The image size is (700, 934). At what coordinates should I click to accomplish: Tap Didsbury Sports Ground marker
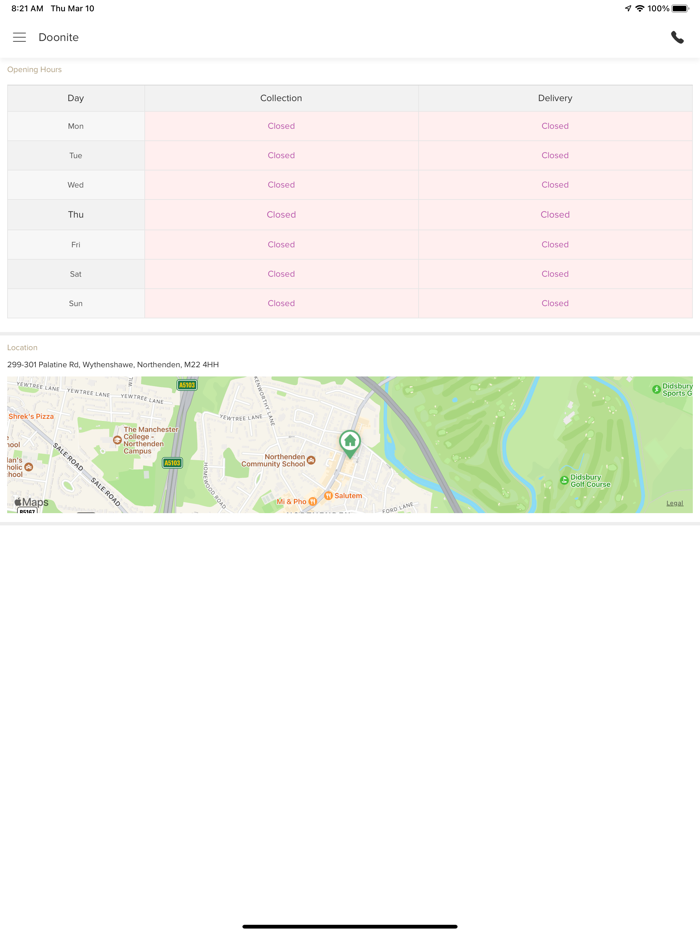[656, 389]
